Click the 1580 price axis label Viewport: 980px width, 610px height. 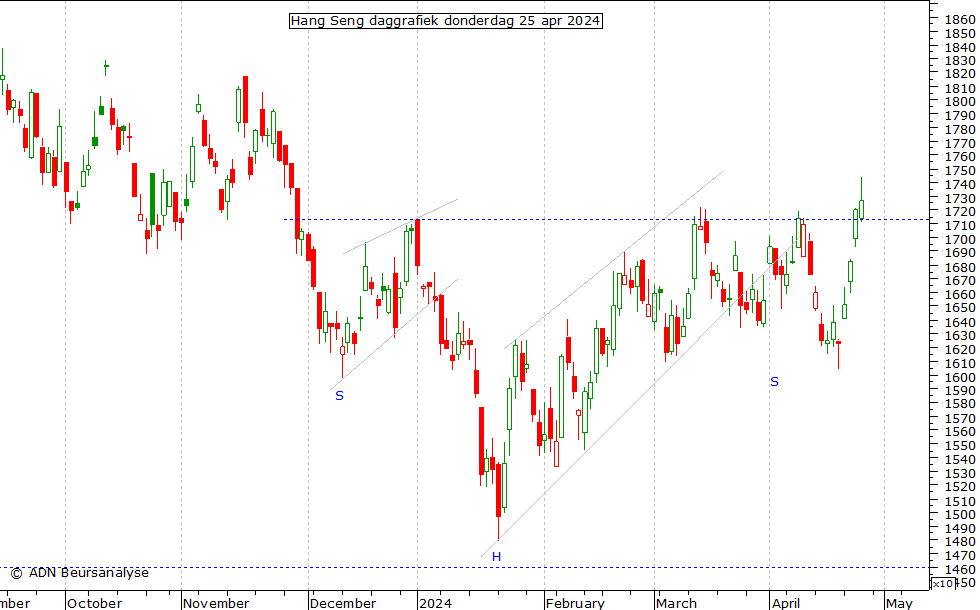click(x=960, y=404)
